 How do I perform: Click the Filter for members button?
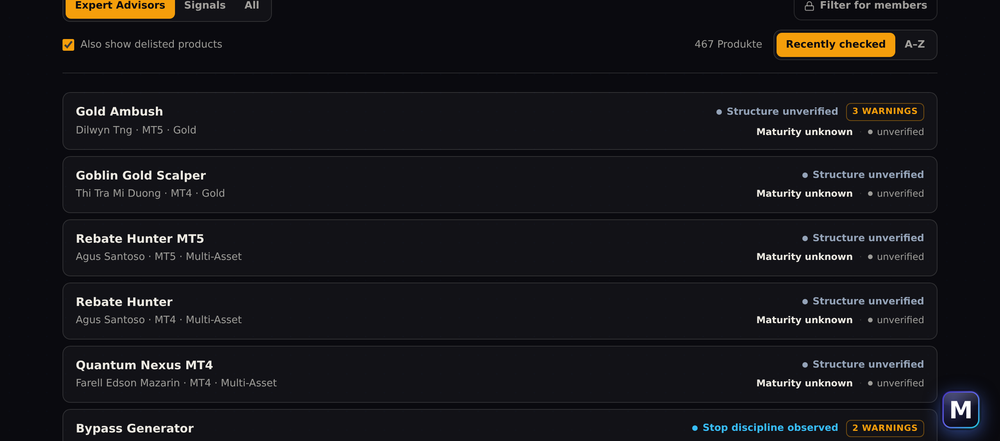(x=865, y=6)
